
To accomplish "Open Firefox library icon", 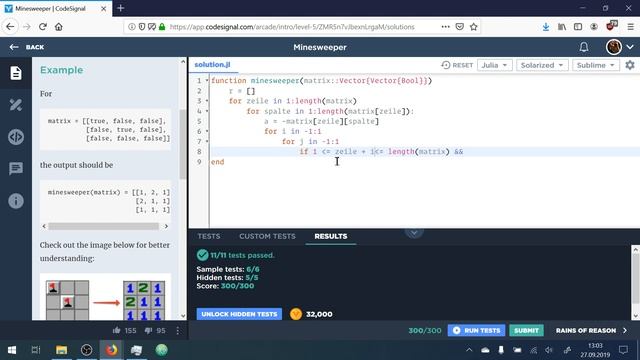I will pyautogui.click(x=562, y=27).
